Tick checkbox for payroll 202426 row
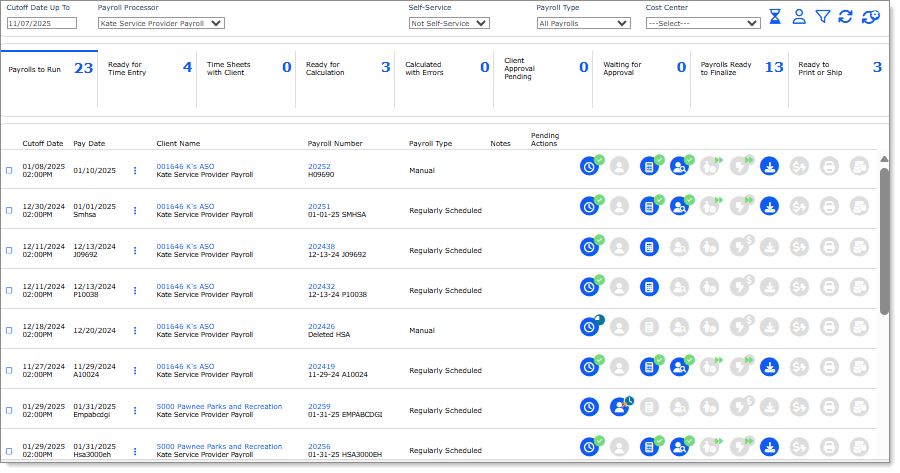The height and width of the screenshot is (473, 900). coord(9,330)
